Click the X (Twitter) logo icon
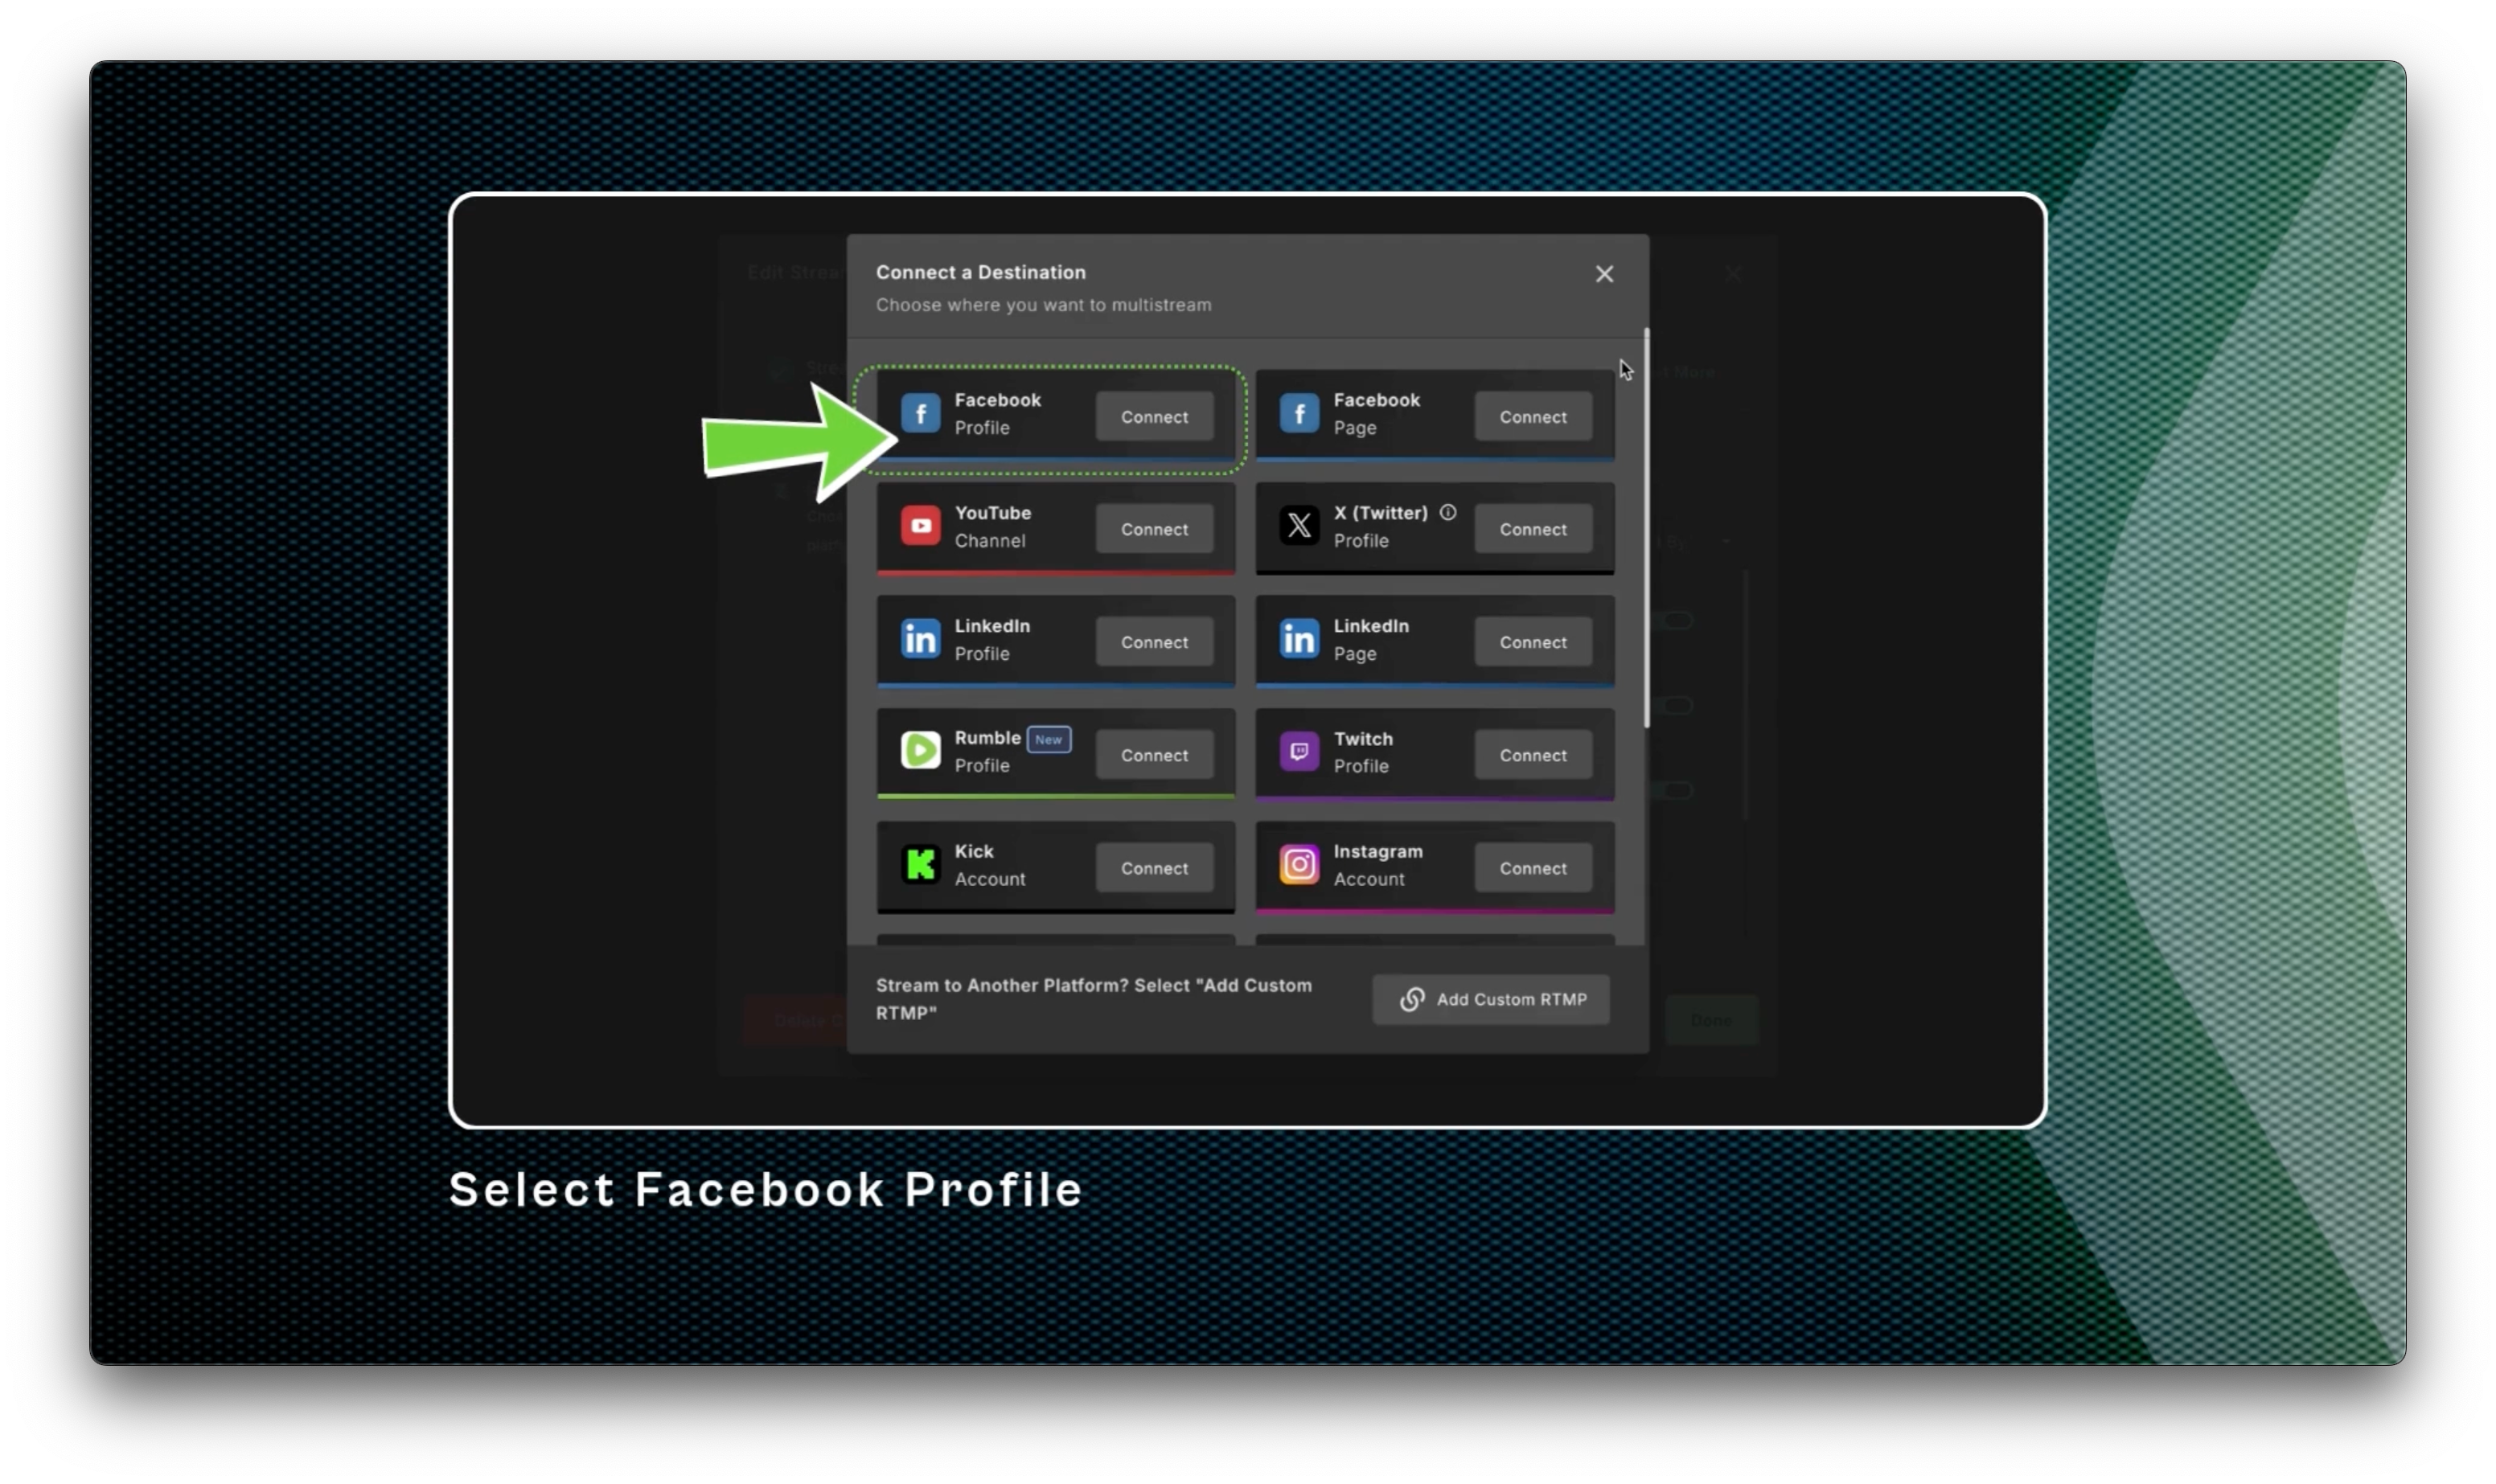2496x1484 pixels. (x=1299, y=526)
